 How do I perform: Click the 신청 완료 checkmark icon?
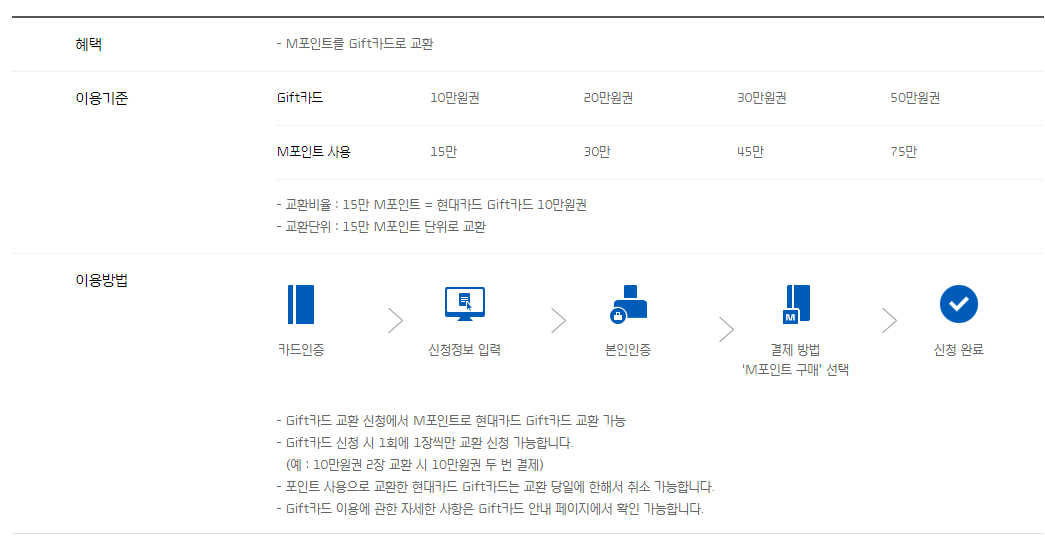click(x=958, y=304)
